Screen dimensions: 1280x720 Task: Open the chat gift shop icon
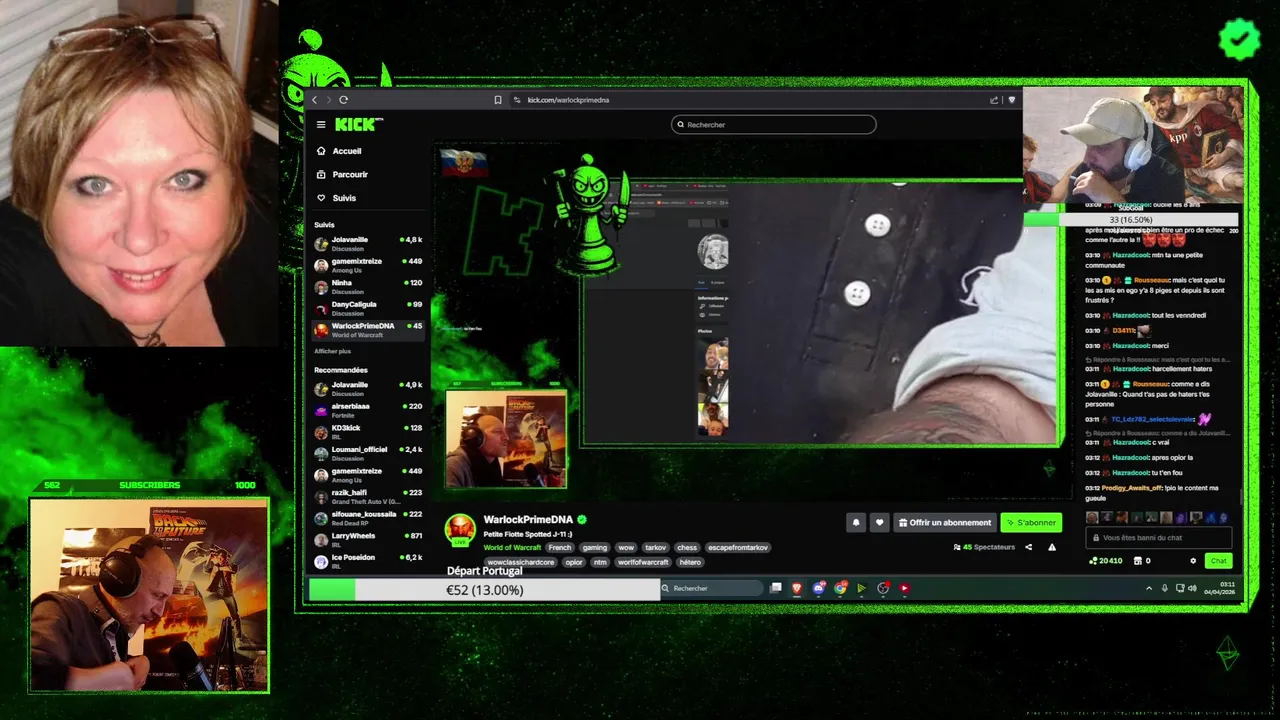(x=1137, y=561)
